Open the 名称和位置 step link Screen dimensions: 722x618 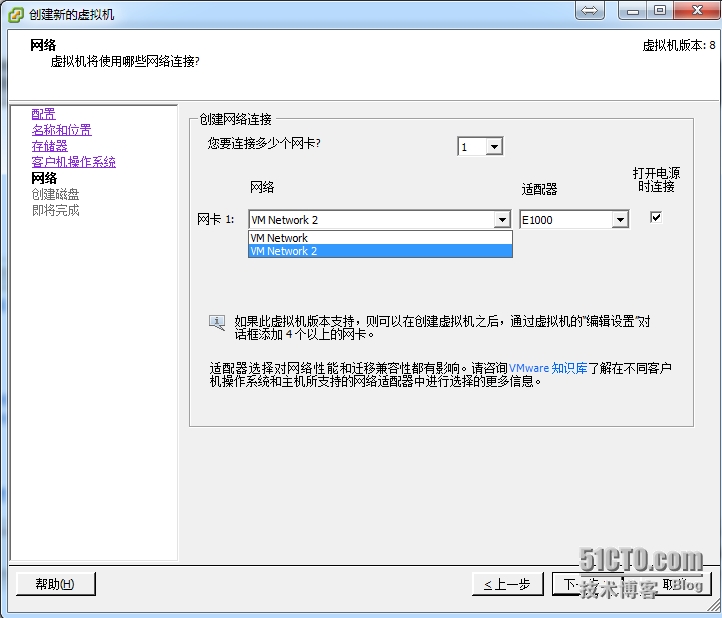pyautogui.click(x=62, y=130)
